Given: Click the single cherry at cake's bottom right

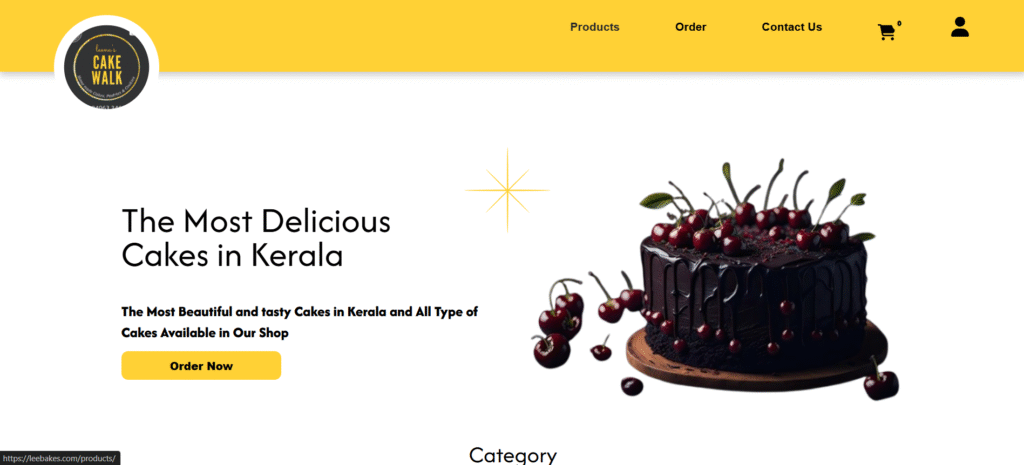Looking at the screenshot, I should tap(880, 383).
